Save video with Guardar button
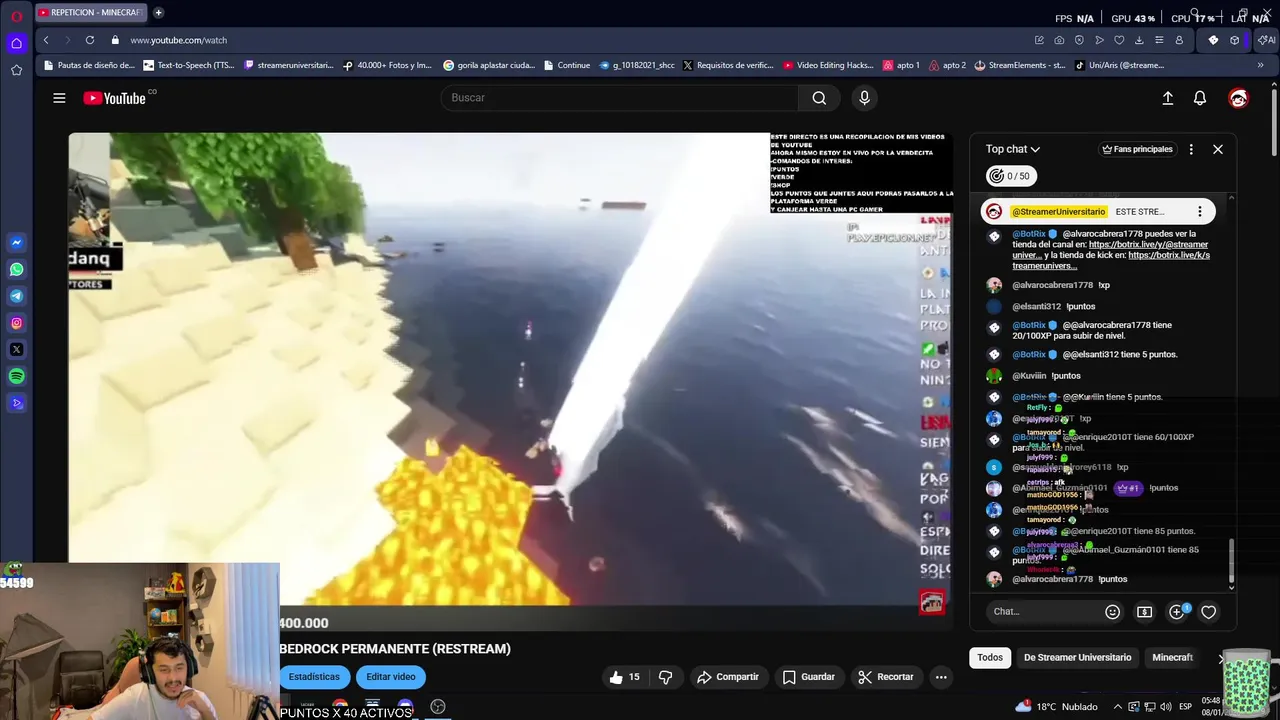 point(808,677)
